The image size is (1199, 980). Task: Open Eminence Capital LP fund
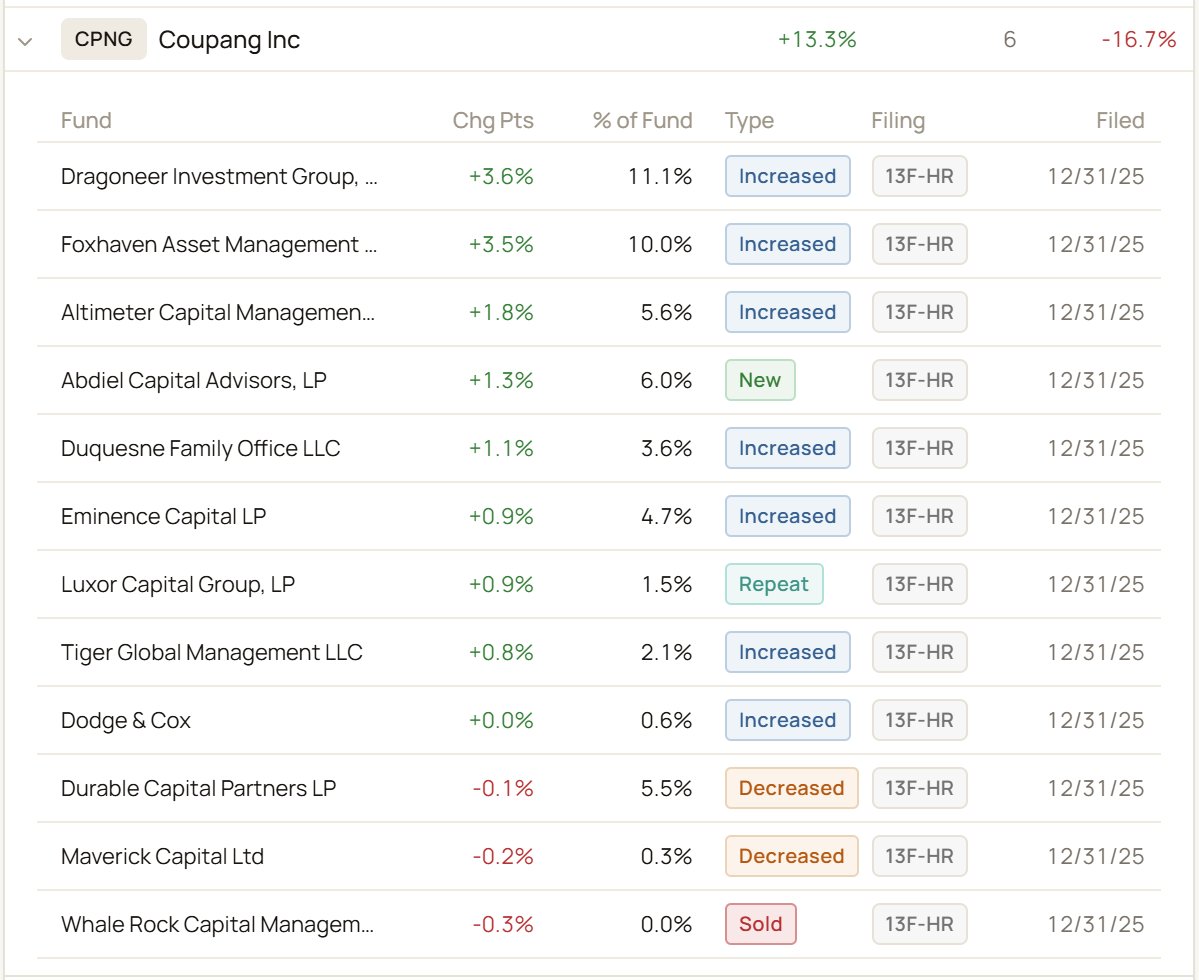[x=164, y=516]
